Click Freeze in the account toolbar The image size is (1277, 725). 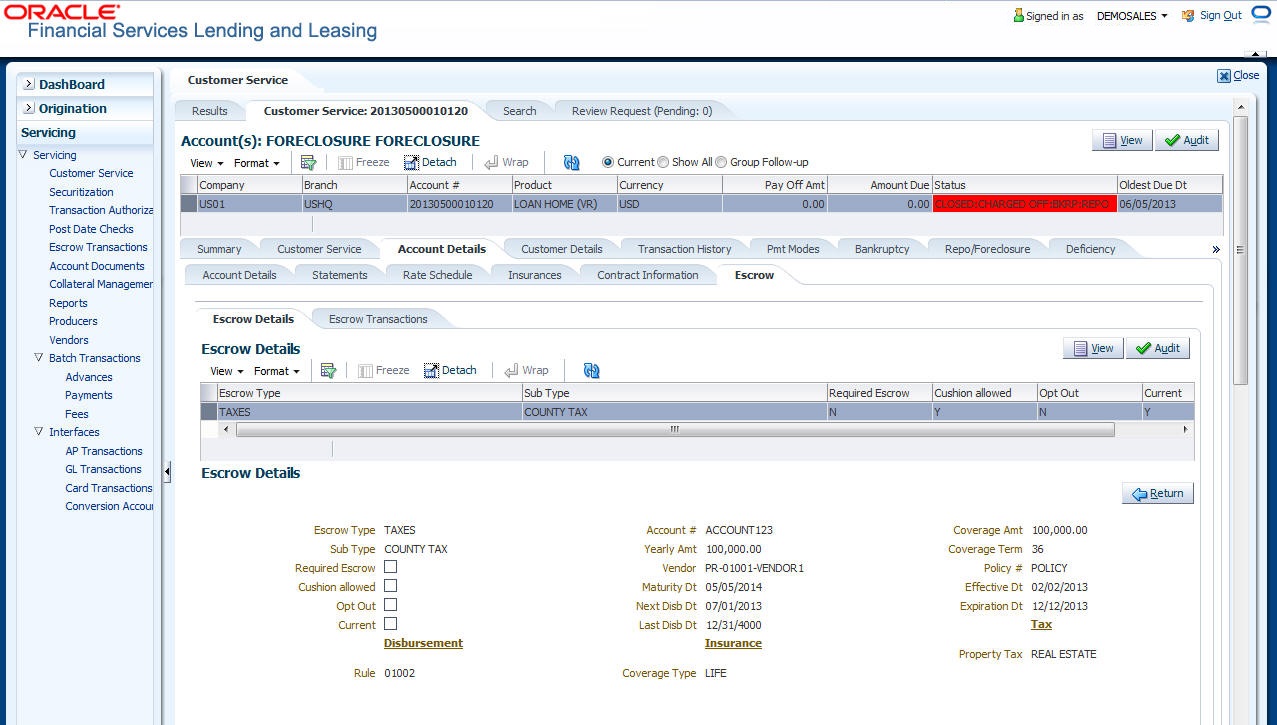coord(363,162)
